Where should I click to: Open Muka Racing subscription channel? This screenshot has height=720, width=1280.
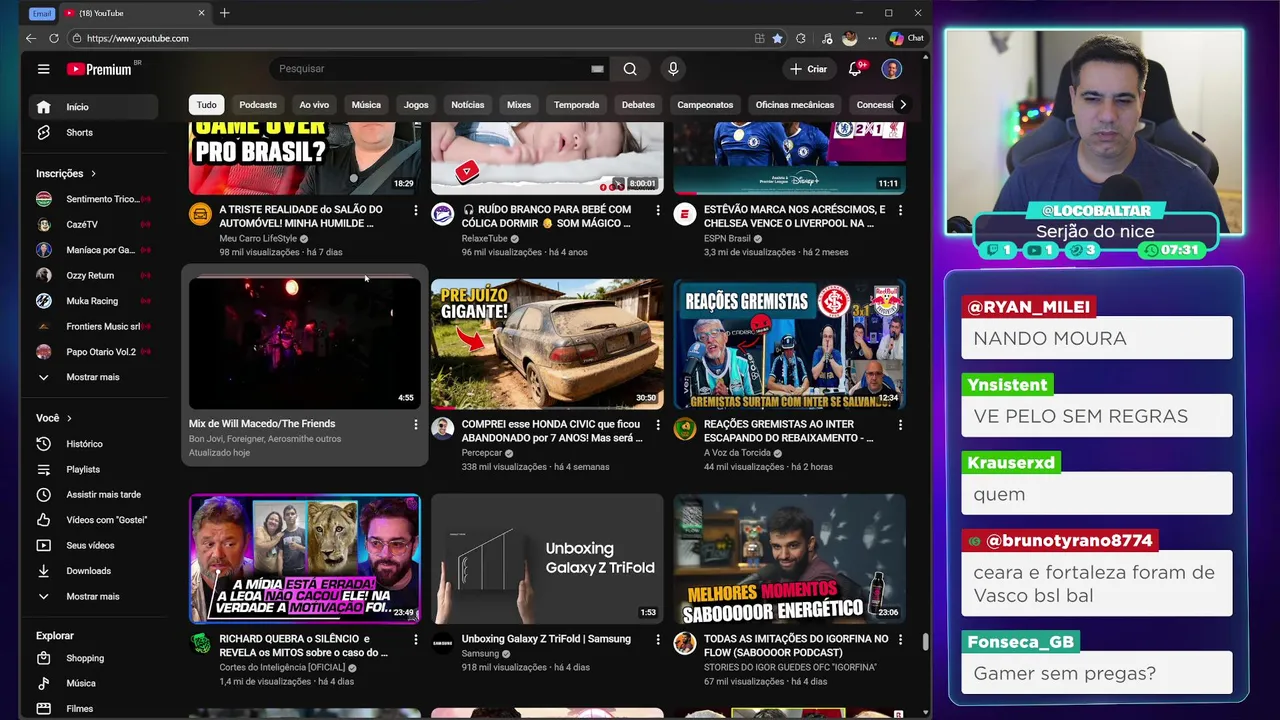point(93,301)
